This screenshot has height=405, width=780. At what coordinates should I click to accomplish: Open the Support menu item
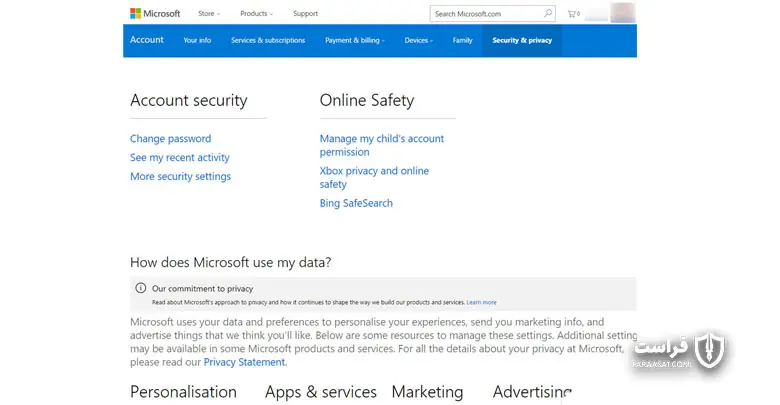305,13
